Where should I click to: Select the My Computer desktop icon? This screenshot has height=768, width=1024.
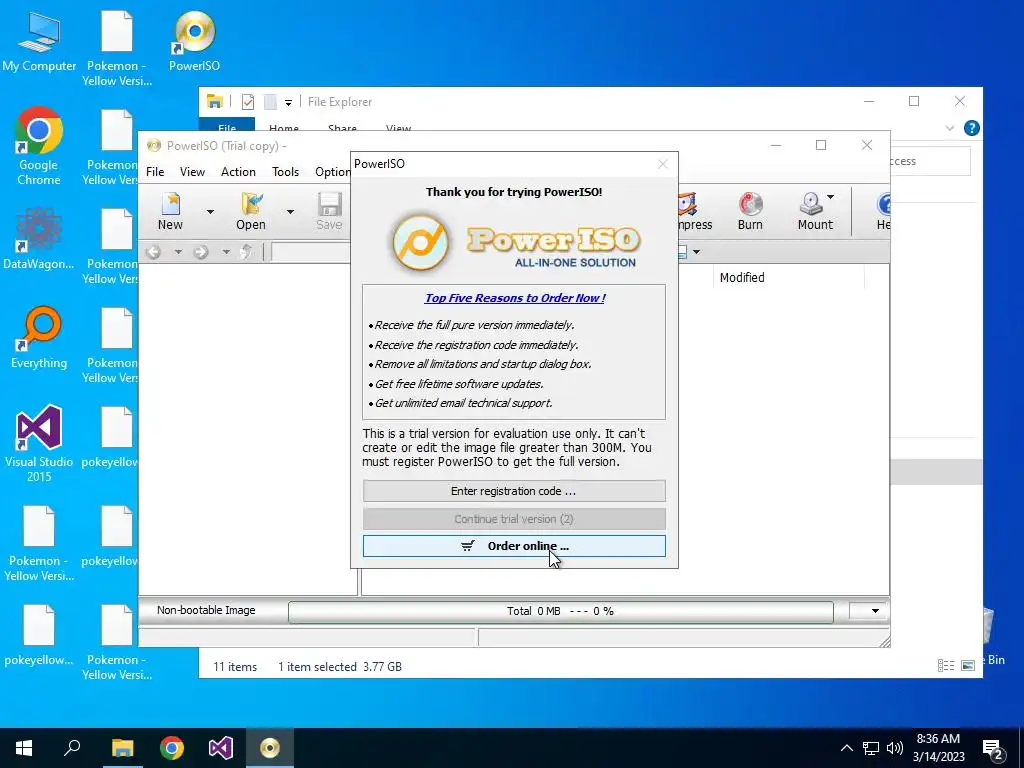[x=39, y=40]
